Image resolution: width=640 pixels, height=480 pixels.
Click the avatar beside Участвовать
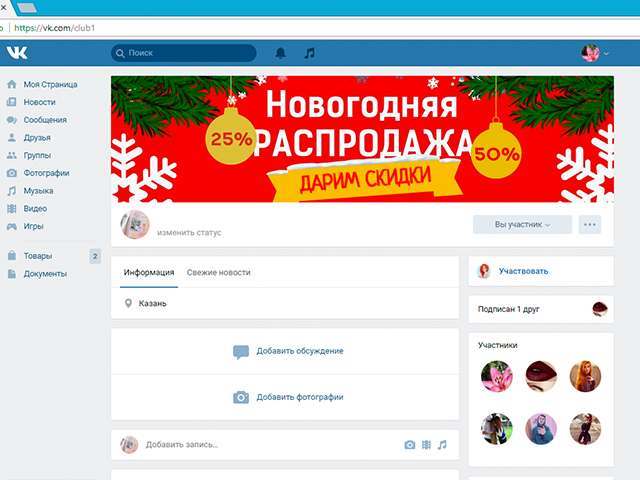click(484, 271)
